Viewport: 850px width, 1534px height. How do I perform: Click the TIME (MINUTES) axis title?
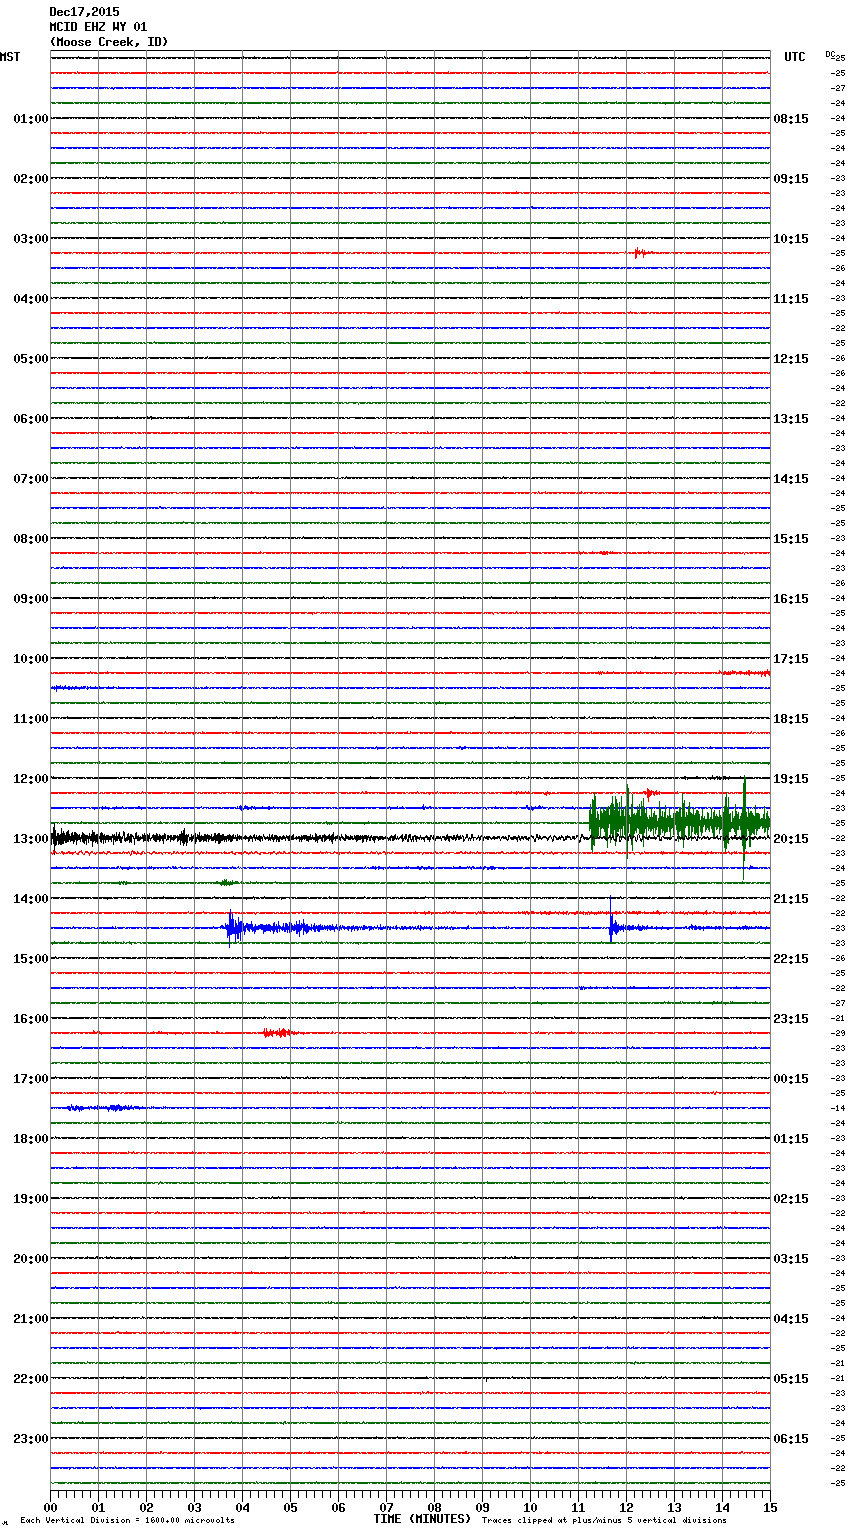422,1519
